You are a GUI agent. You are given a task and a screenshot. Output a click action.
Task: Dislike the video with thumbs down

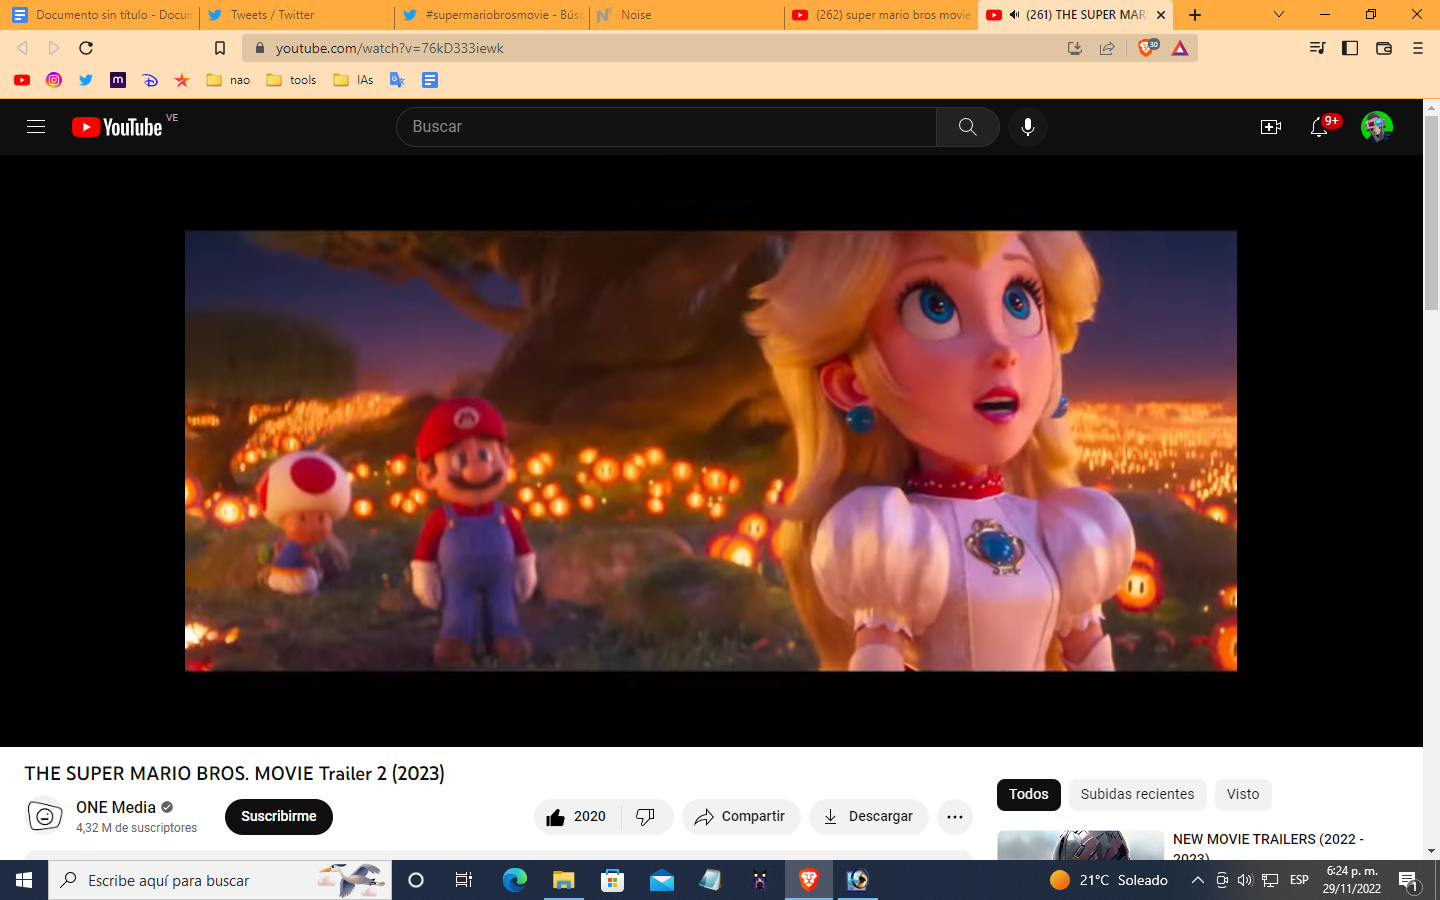point(646,817)
